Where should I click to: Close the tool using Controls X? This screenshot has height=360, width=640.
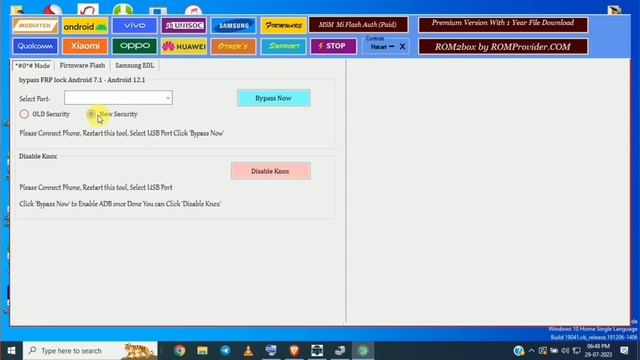coord(402,47)
